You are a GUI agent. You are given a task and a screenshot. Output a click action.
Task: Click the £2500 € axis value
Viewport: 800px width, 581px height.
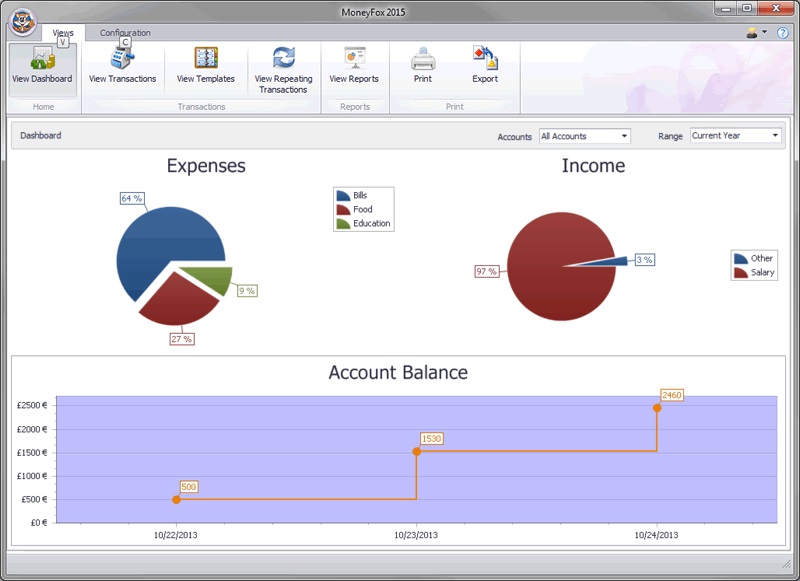(32, 406)
